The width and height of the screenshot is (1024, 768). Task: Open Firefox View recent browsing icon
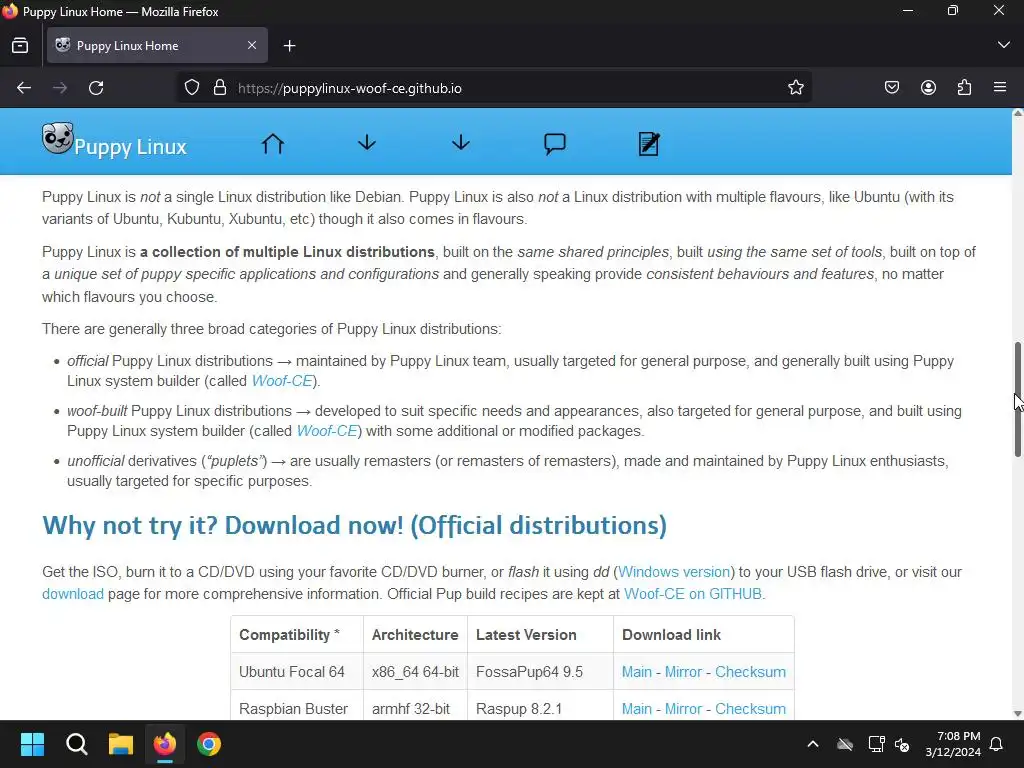click(20, 45)
